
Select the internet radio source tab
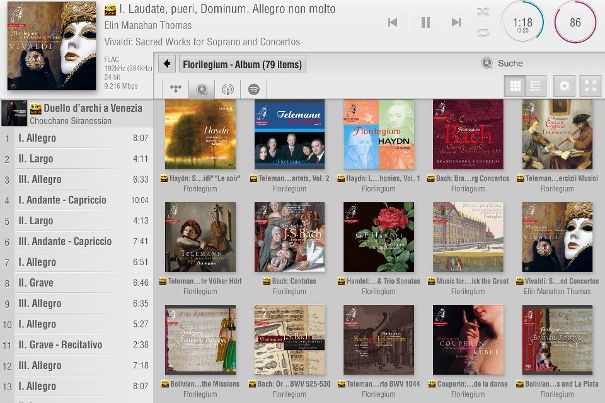(x=228, y=89)
